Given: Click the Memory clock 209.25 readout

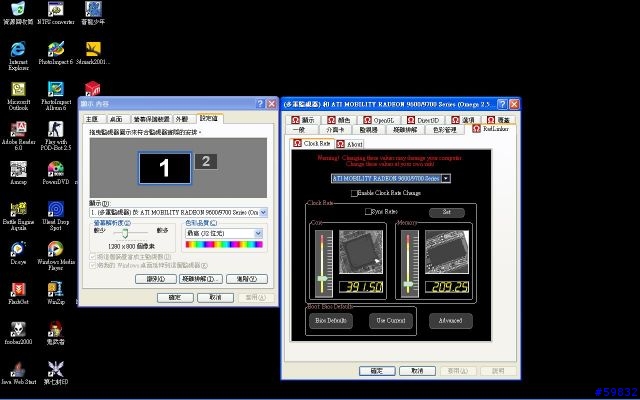Looking at the screenshot, I should [x=447, y=287].
